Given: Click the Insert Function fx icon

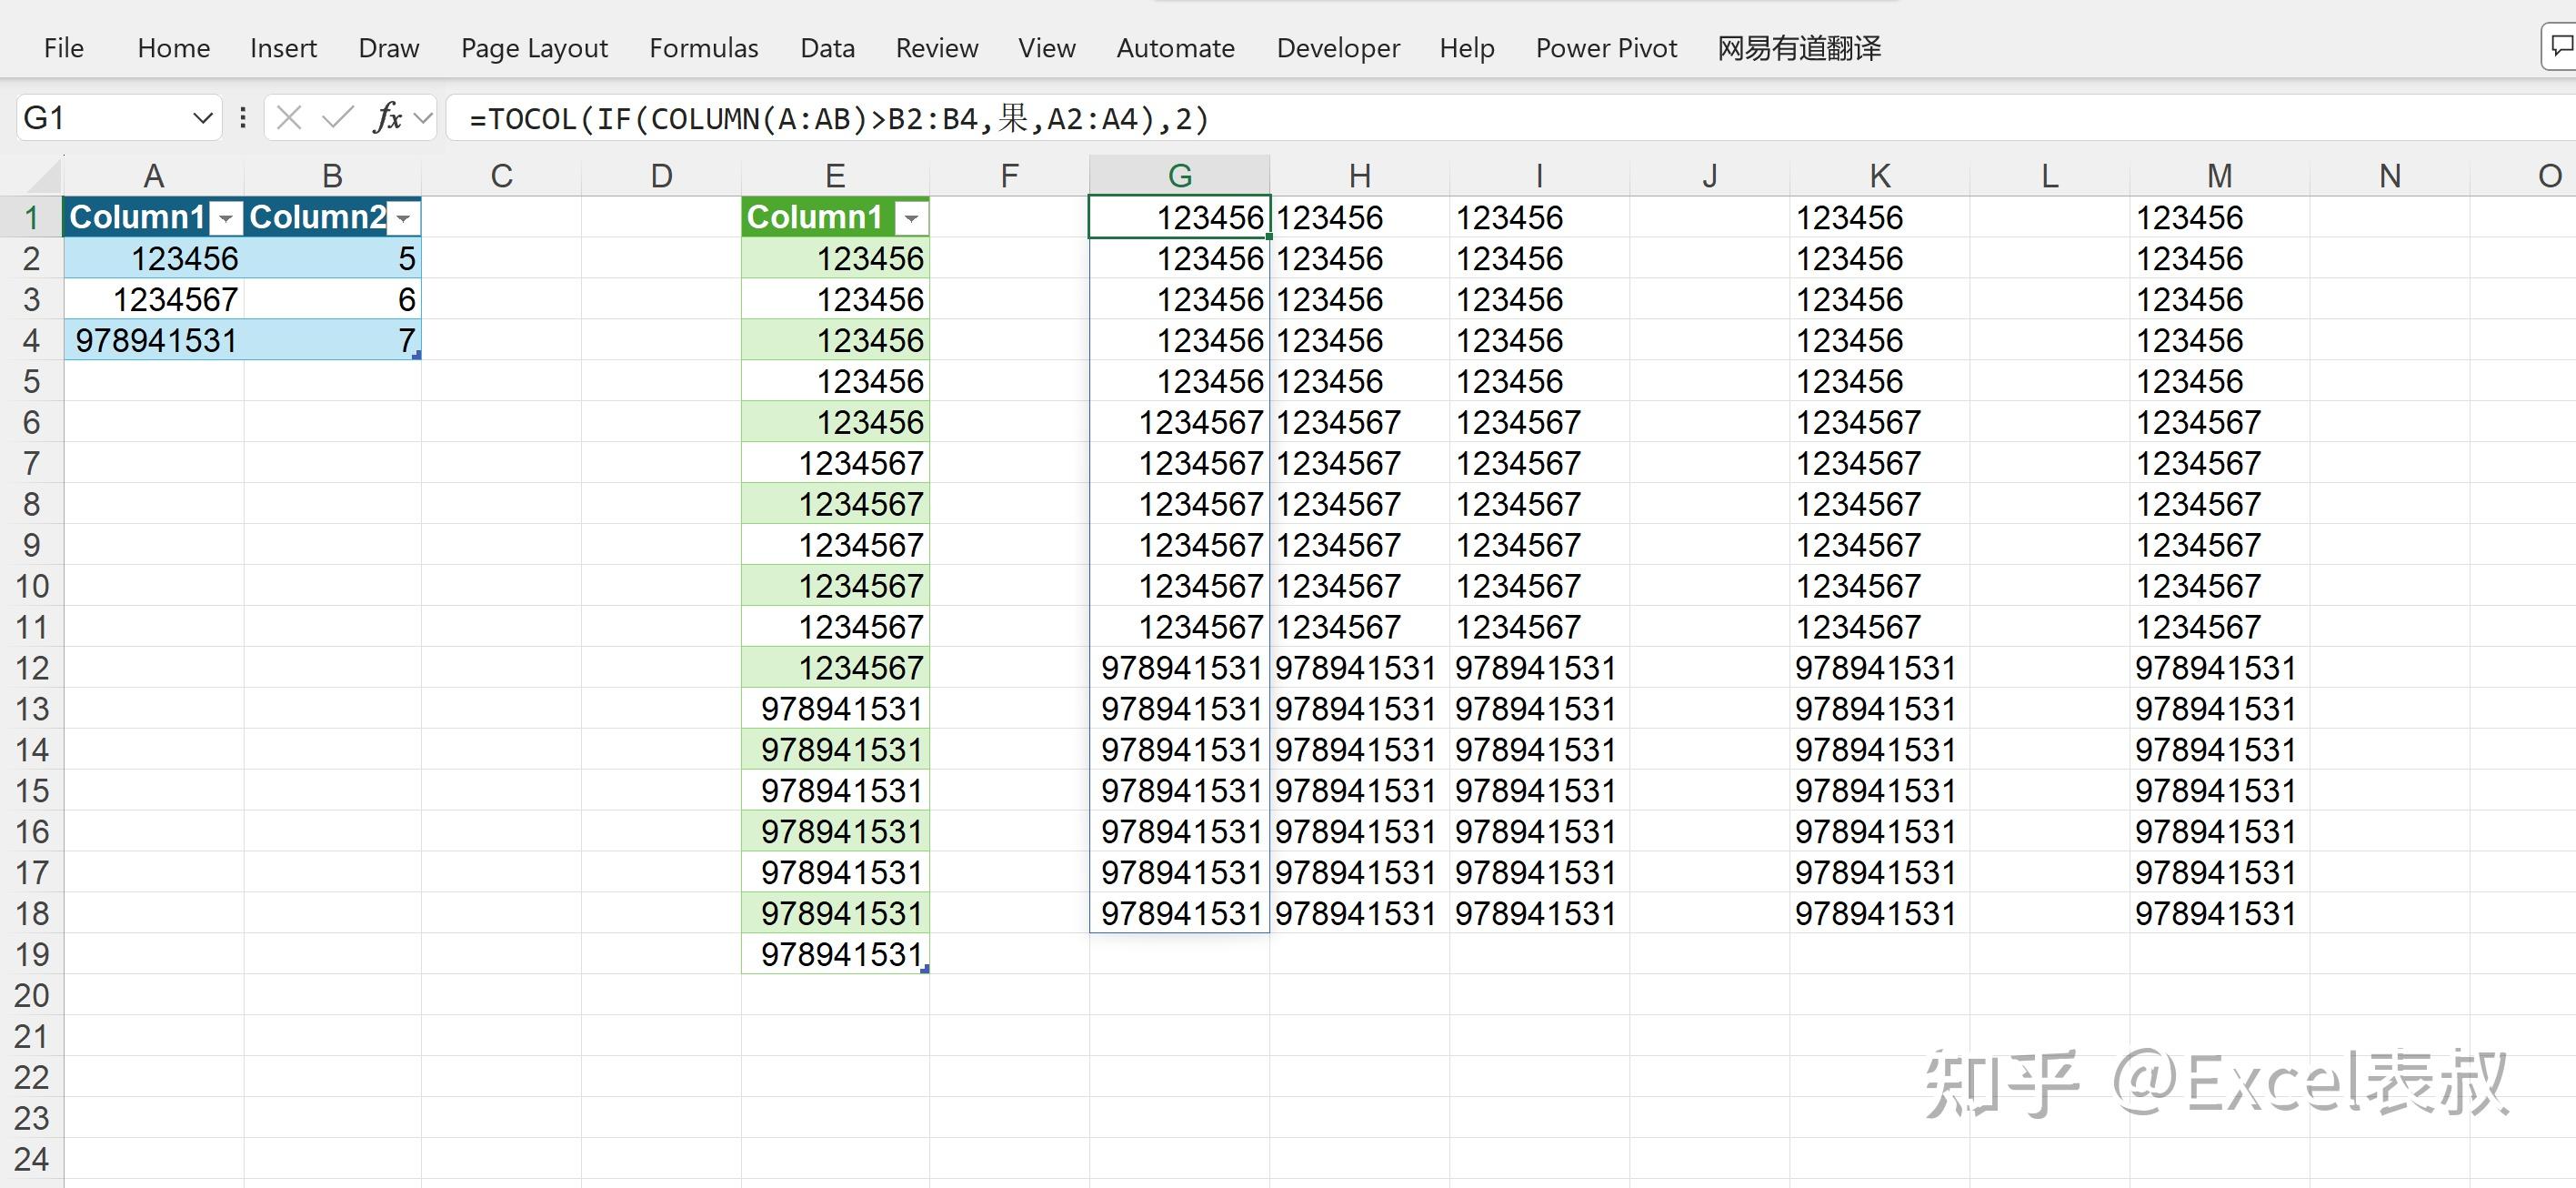Looking at the screenshot, I should [x=387, y=119].
